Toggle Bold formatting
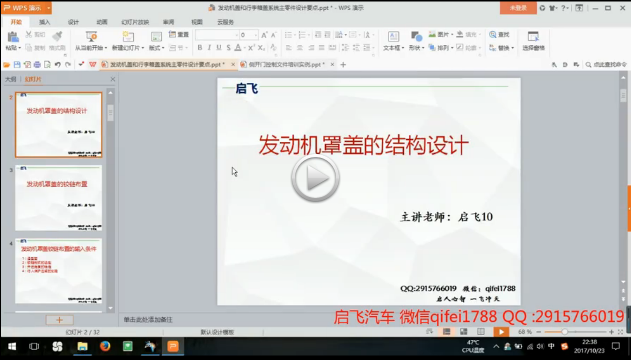This screenshot has height=360, width=631. [200, 47]
